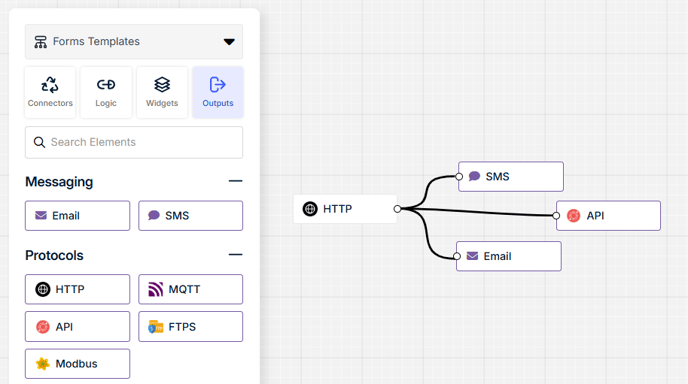688x384 pixels.
Task: Select the Email node on the canvas
Action: 509,256
